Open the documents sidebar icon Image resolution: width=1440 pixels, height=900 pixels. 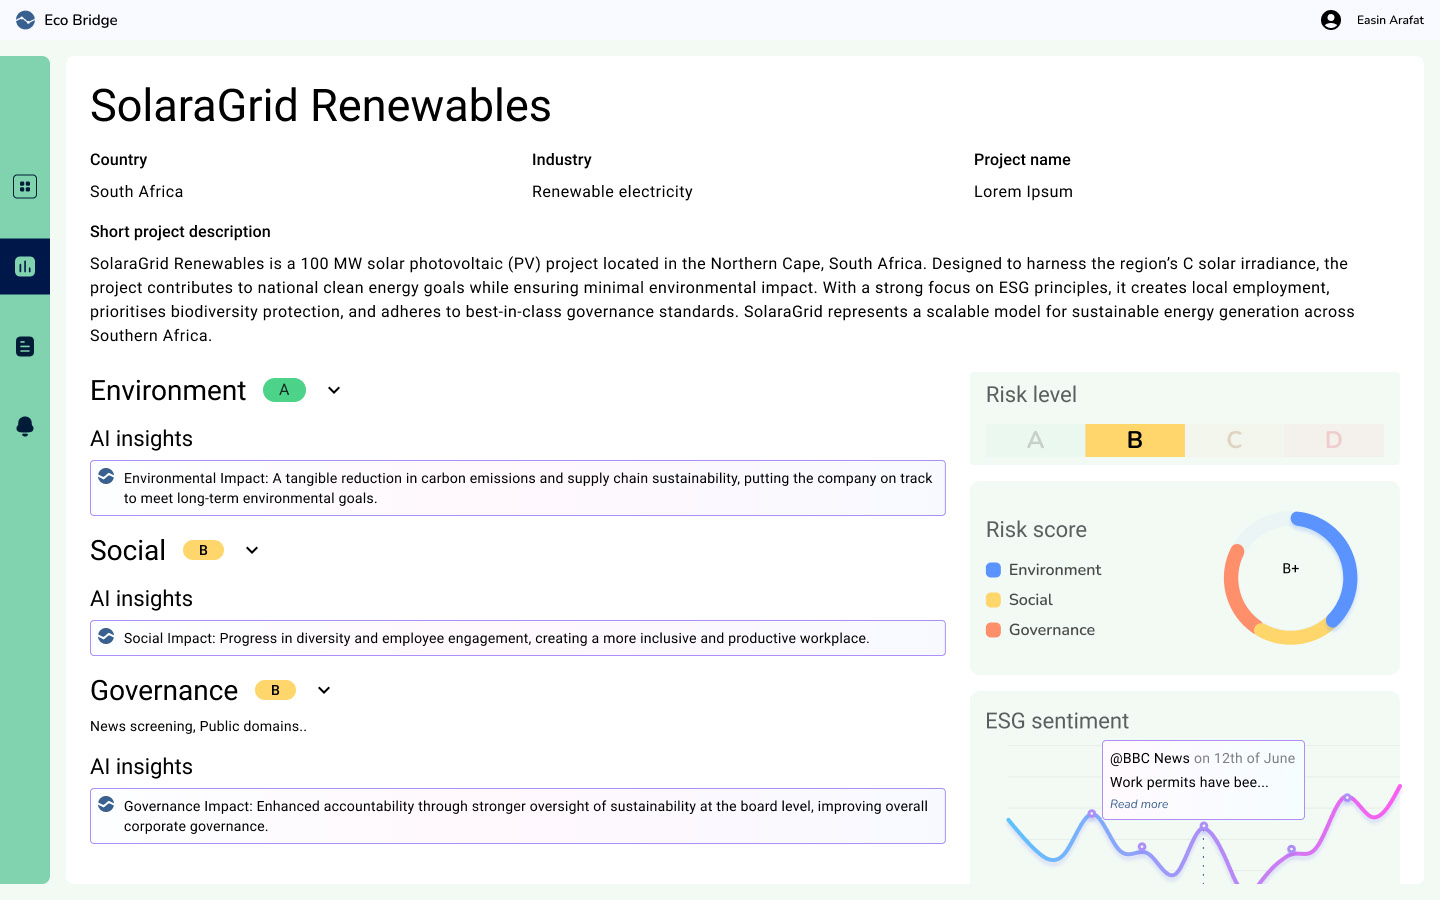(x=25, y=347)
